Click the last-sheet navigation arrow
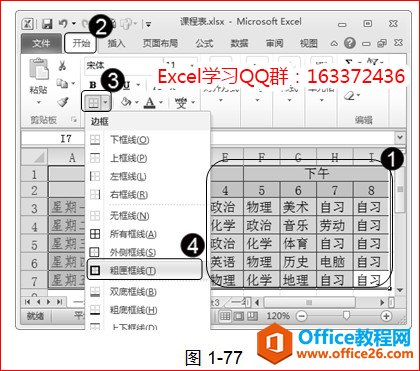420x371 pixels. tap(60, 302)
